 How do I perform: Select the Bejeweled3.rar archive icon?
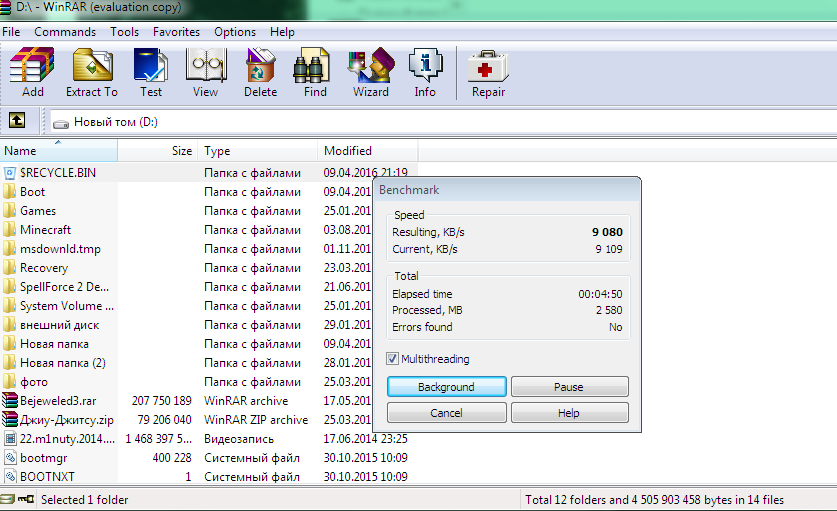[10, 400]
